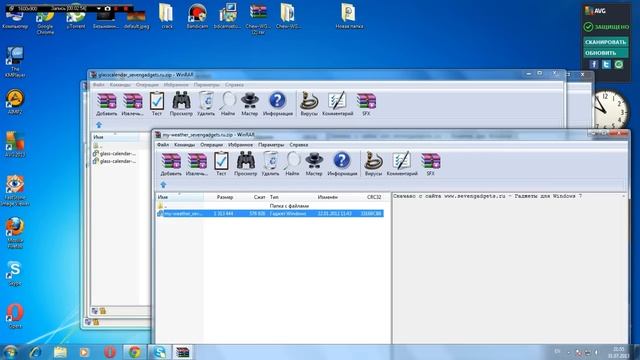The width and height of the screenshot is (640, 360).
Task: Click Обновить in the AVG gadget
Action: pos(605,53)
